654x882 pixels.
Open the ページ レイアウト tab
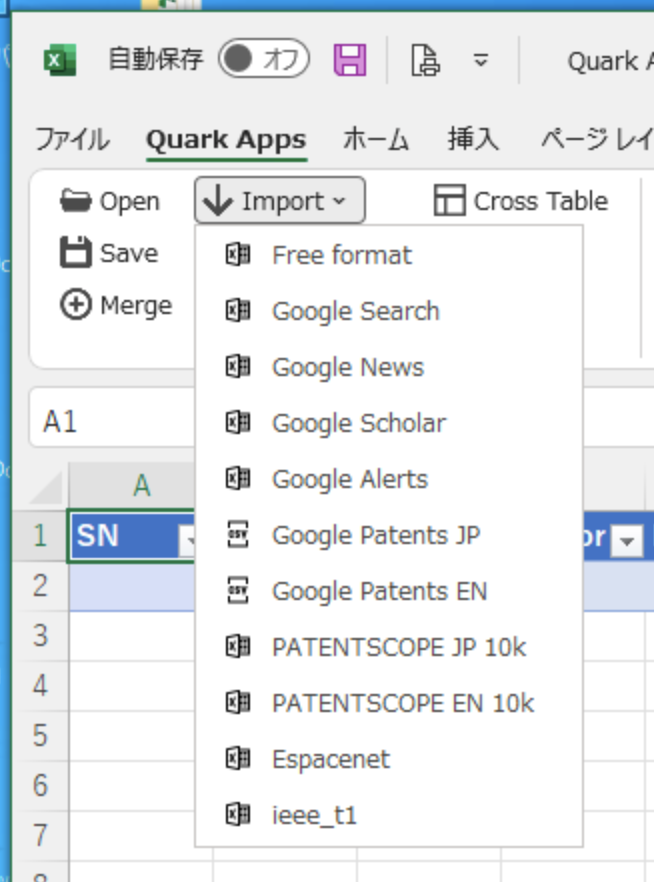[597, 139]
